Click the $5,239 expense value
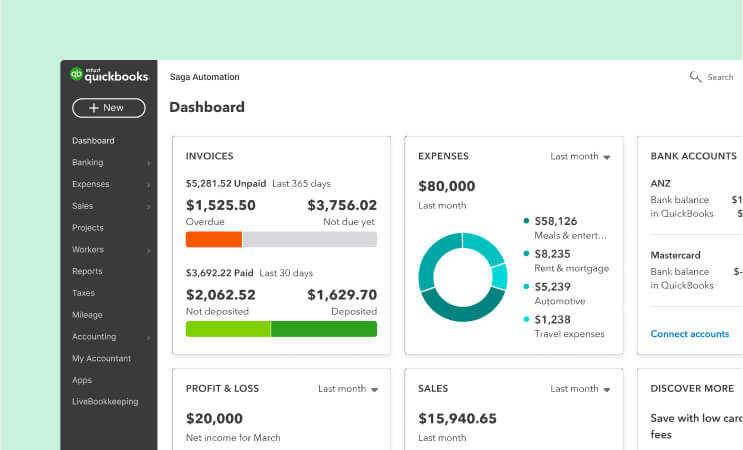The image size is (743, 450). 553,287
